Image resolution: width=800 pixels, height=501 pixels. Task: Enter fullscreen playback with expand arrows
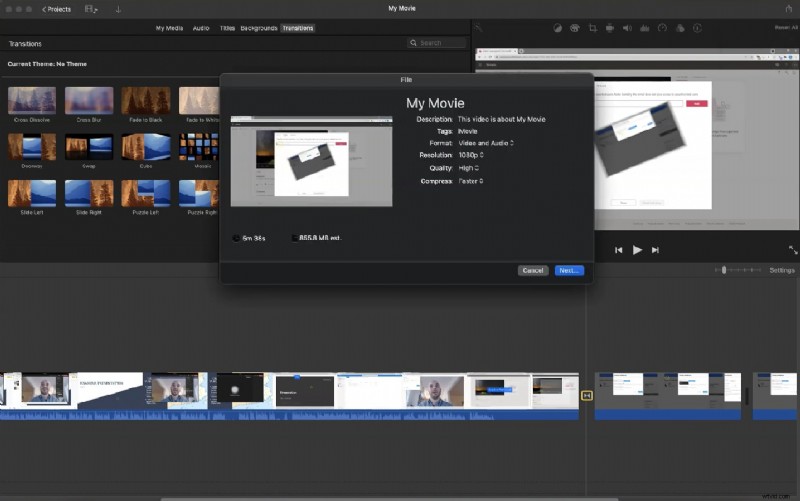click(x=793, y=250)
